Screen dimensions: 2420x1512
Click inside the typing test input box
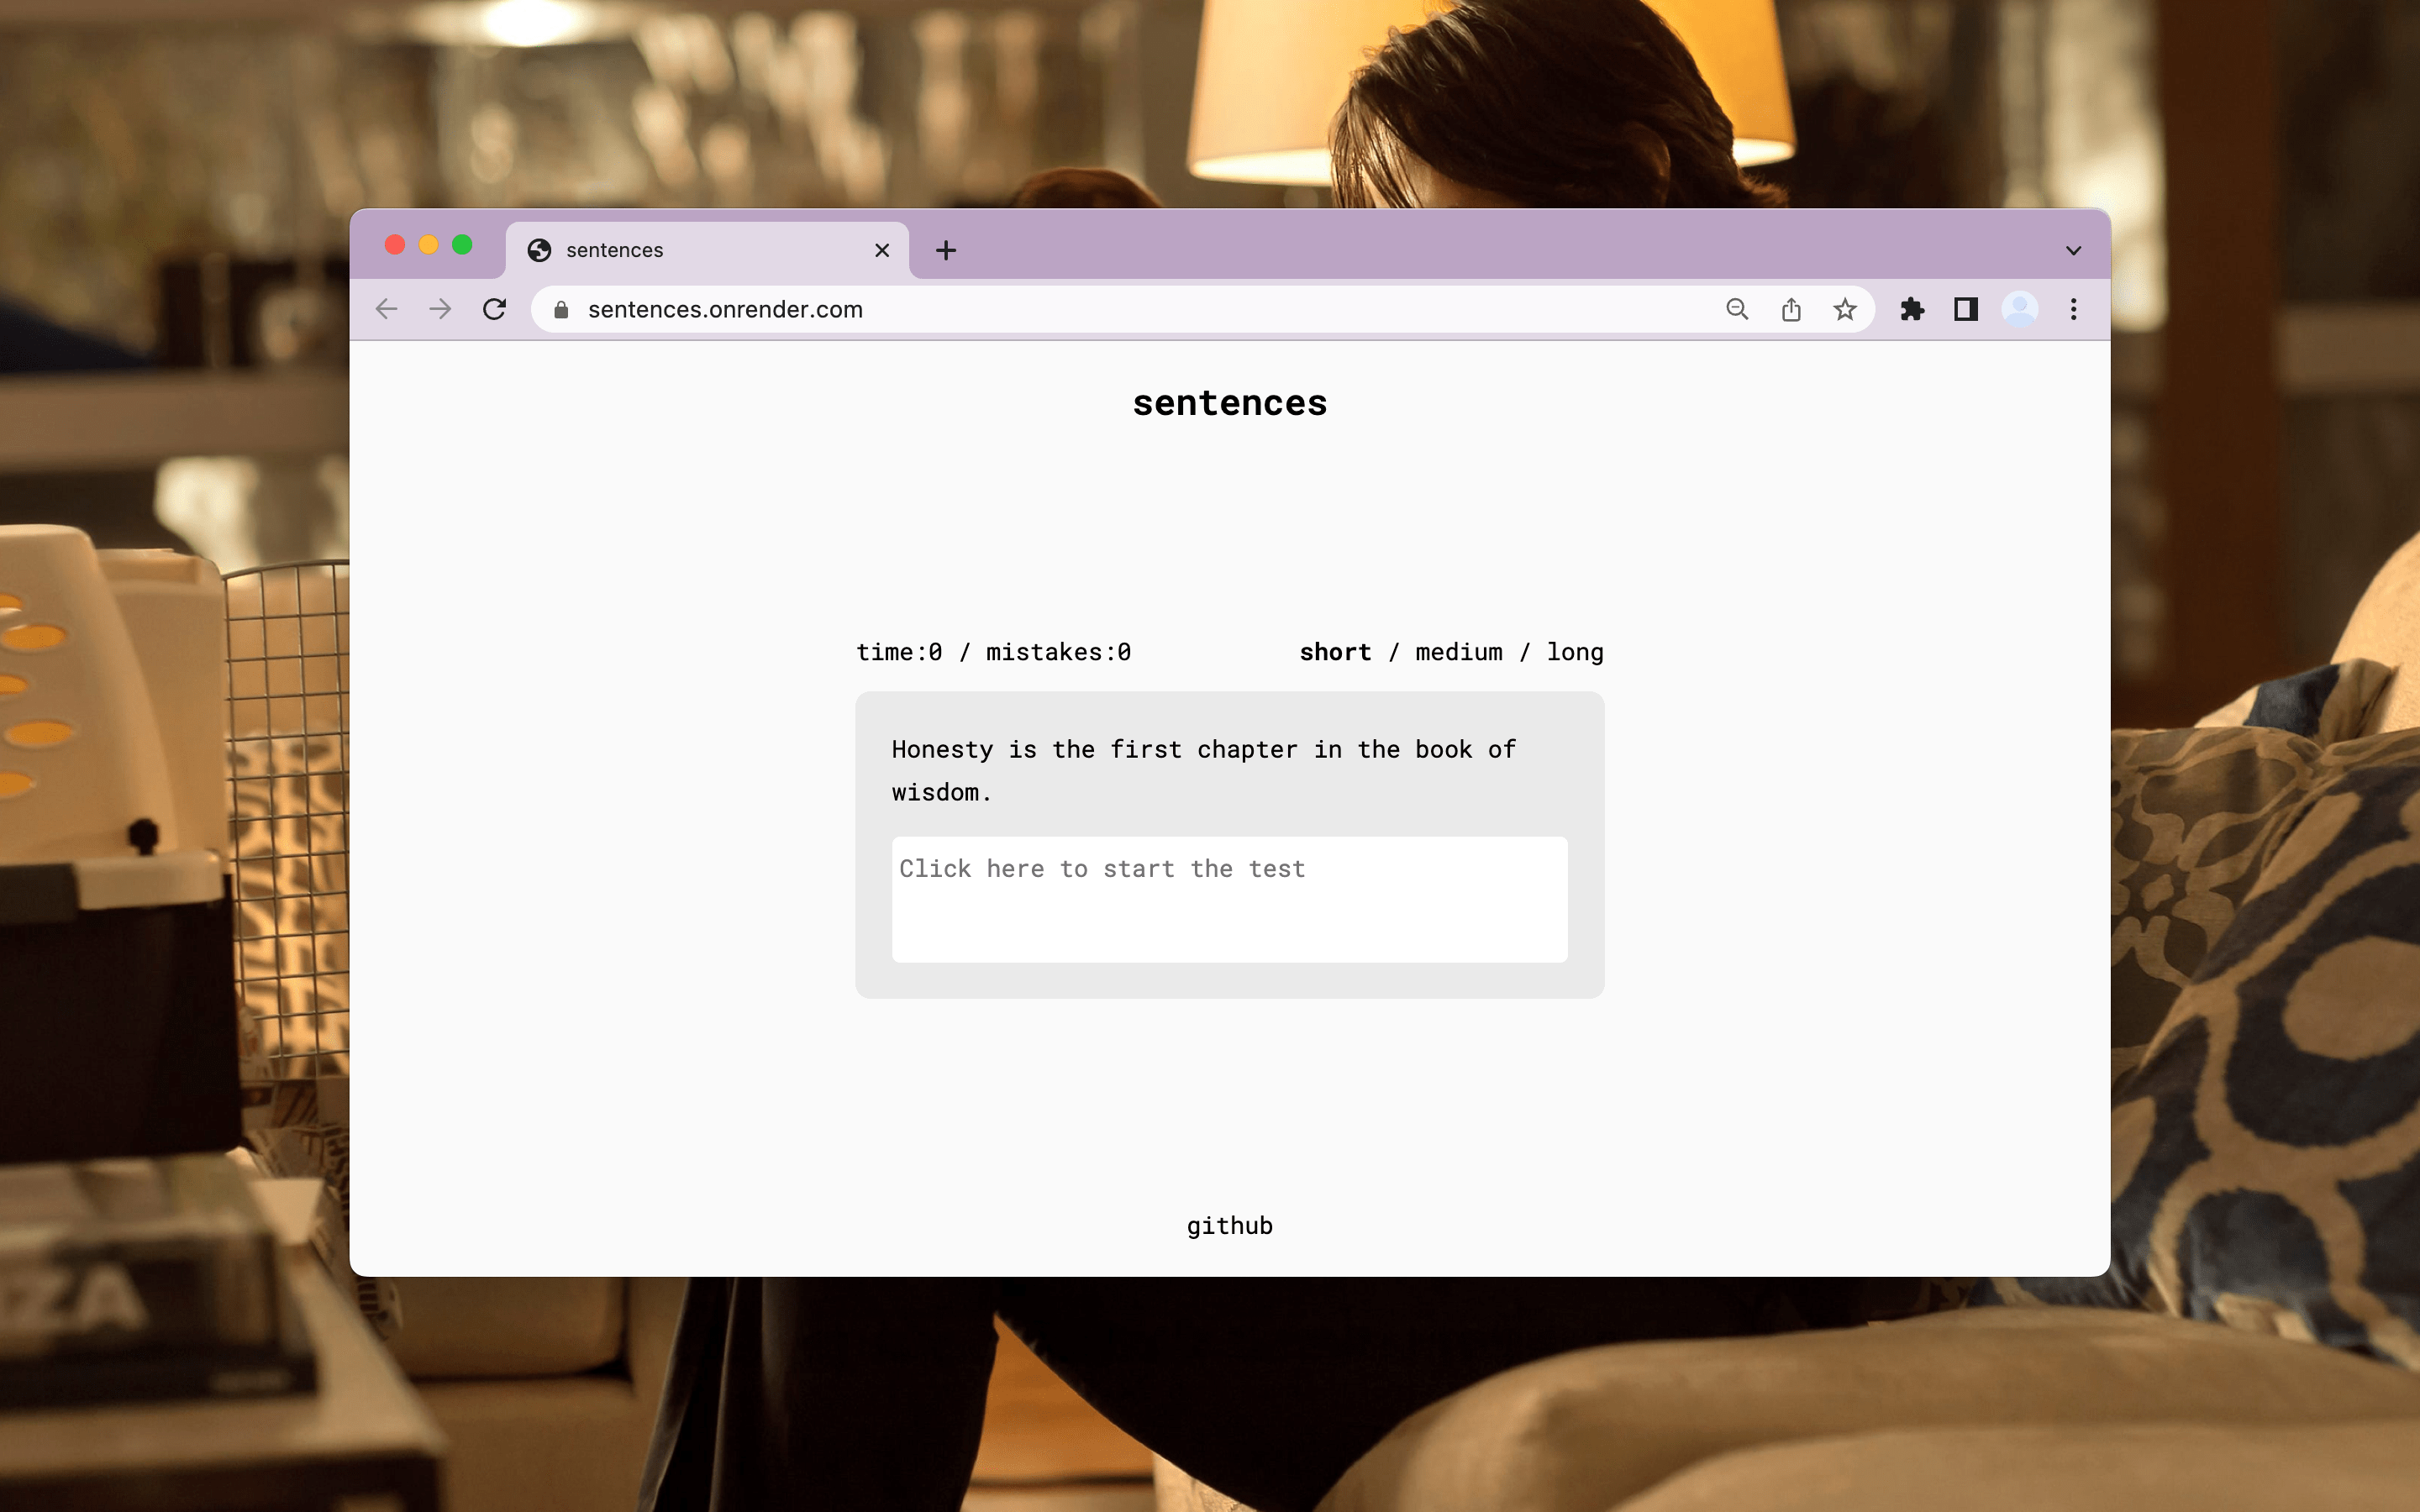1229,898
